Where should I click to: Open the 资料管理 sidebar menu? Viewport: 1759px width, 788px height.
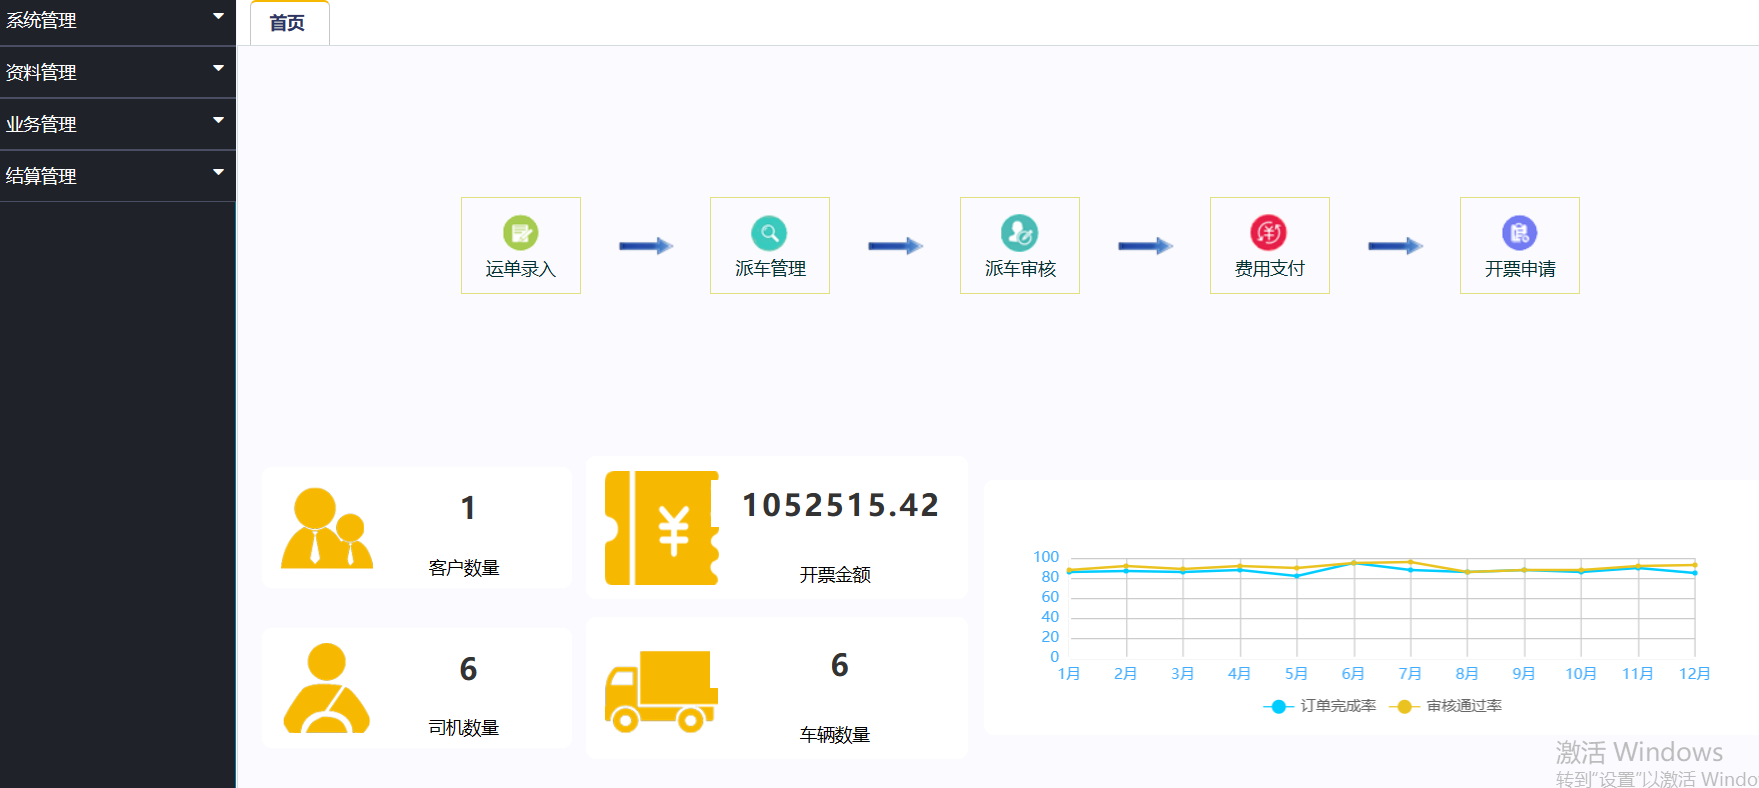coord(117,72)
